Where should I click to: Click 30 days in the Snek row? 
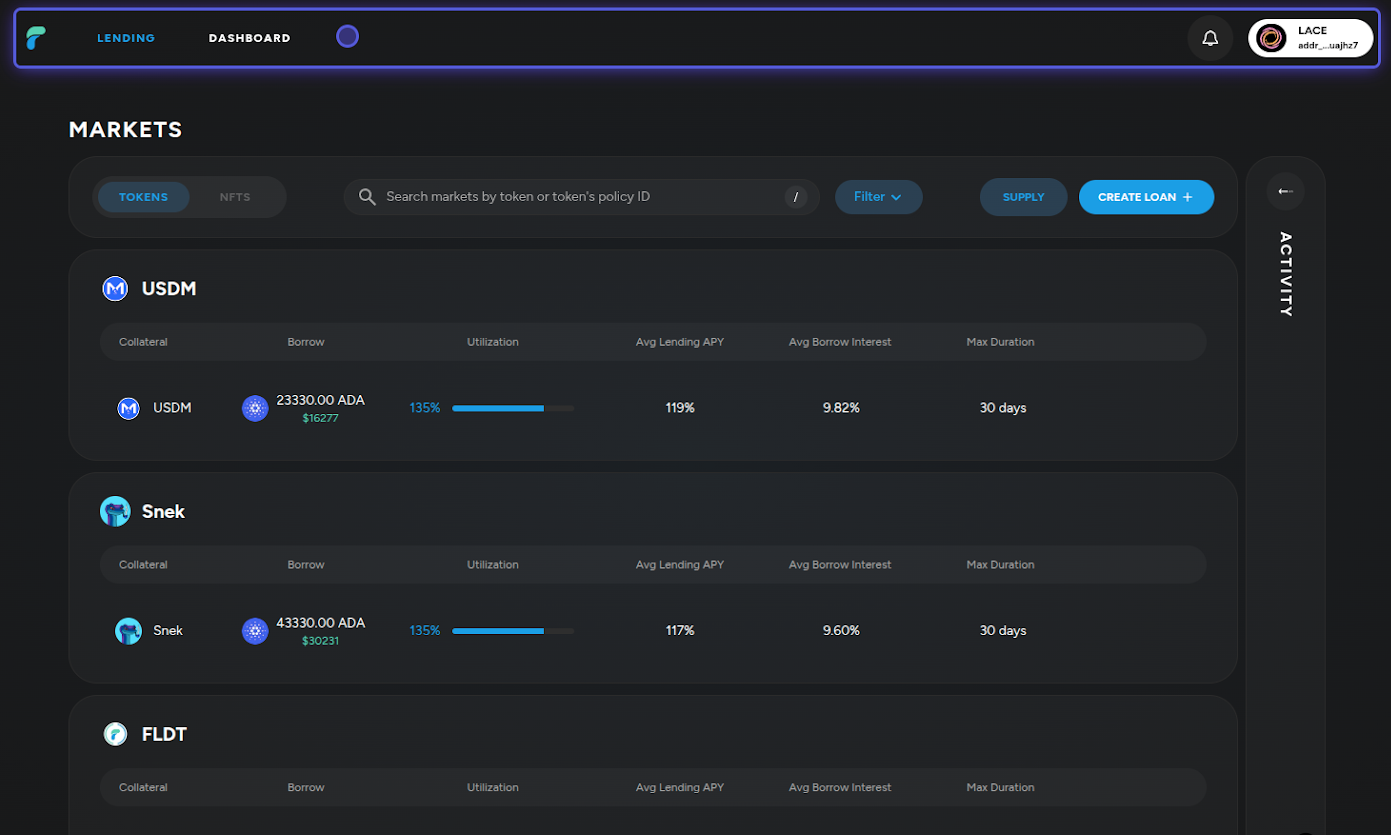point(1003,631)
